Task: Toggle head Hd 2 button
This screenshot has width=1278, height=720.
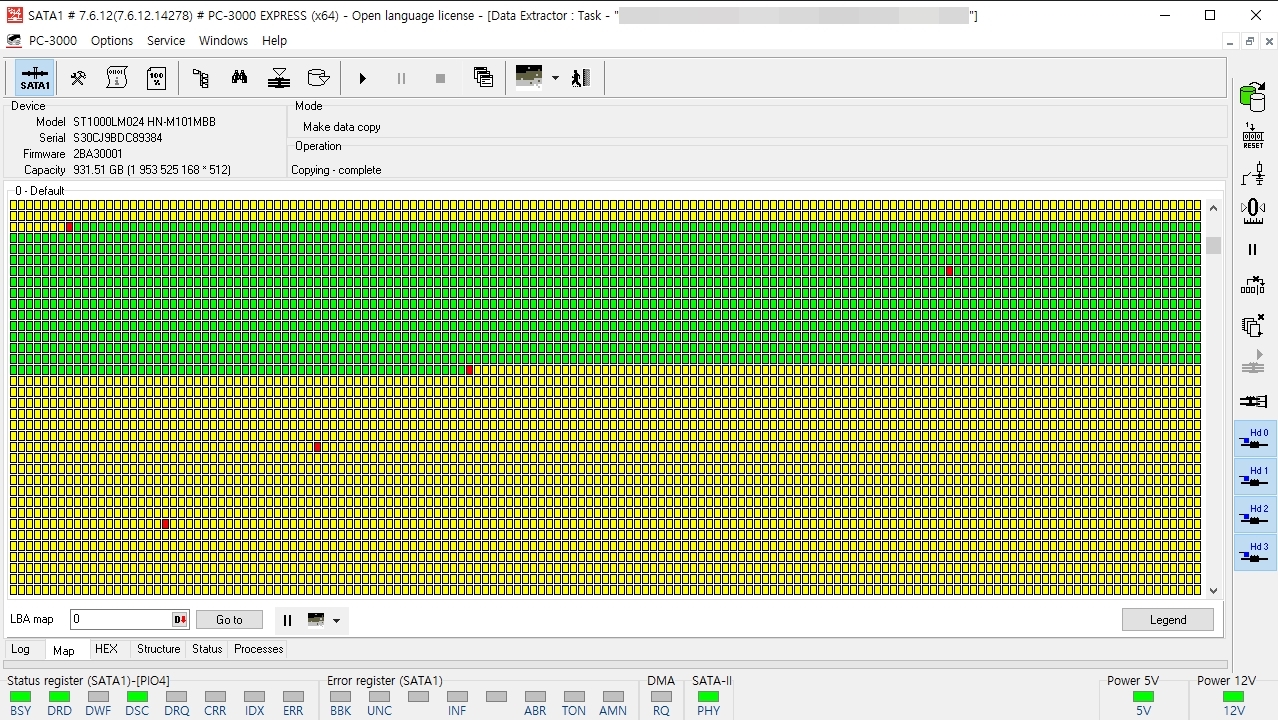Action: (1254, 515)
